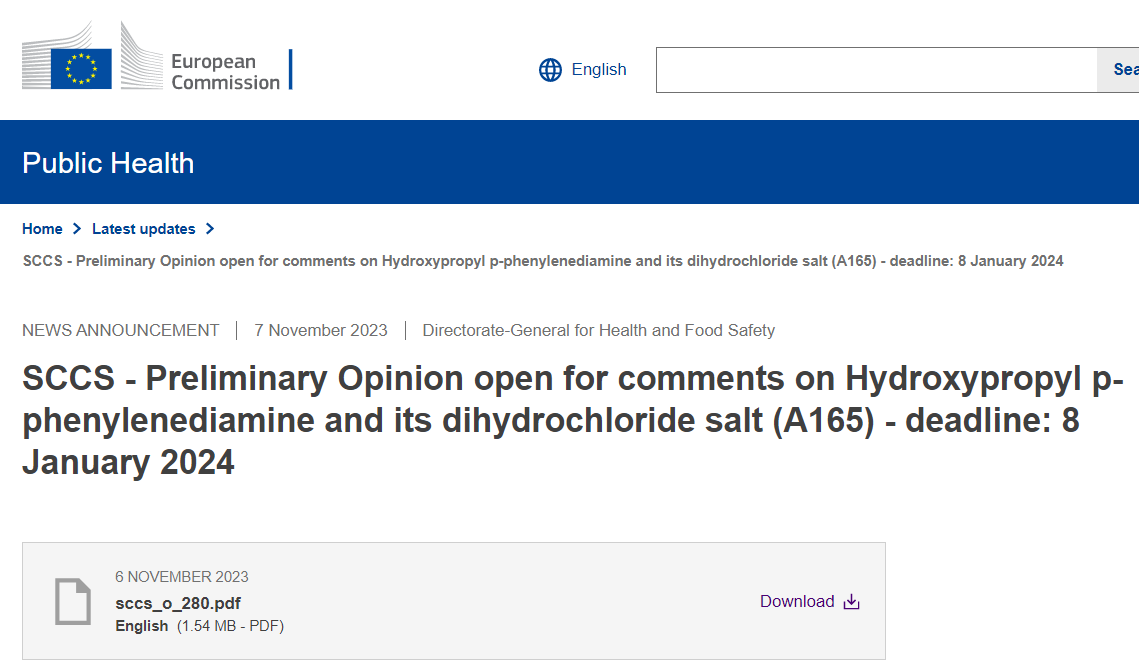Go to the Home breadcrumb

pyautogui.click(x=42, y=229)
